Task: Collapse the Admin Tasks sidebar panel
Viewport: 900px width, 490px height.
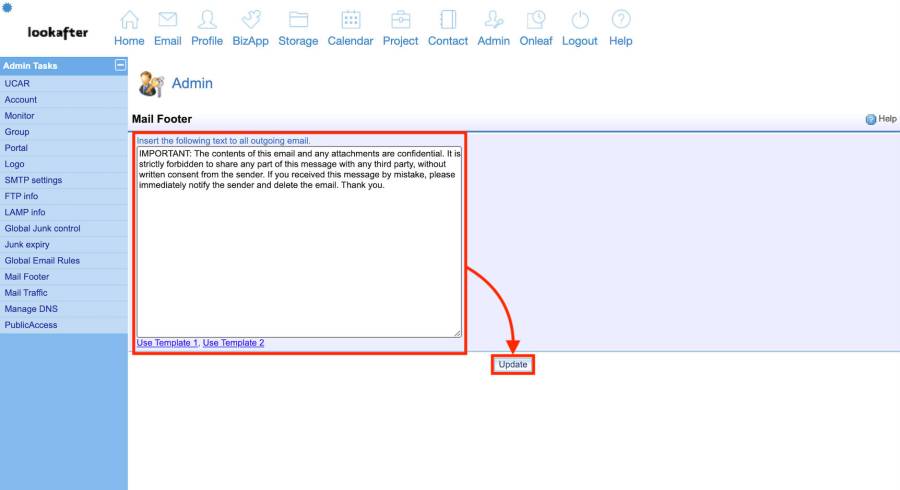Action: (121, 66)
